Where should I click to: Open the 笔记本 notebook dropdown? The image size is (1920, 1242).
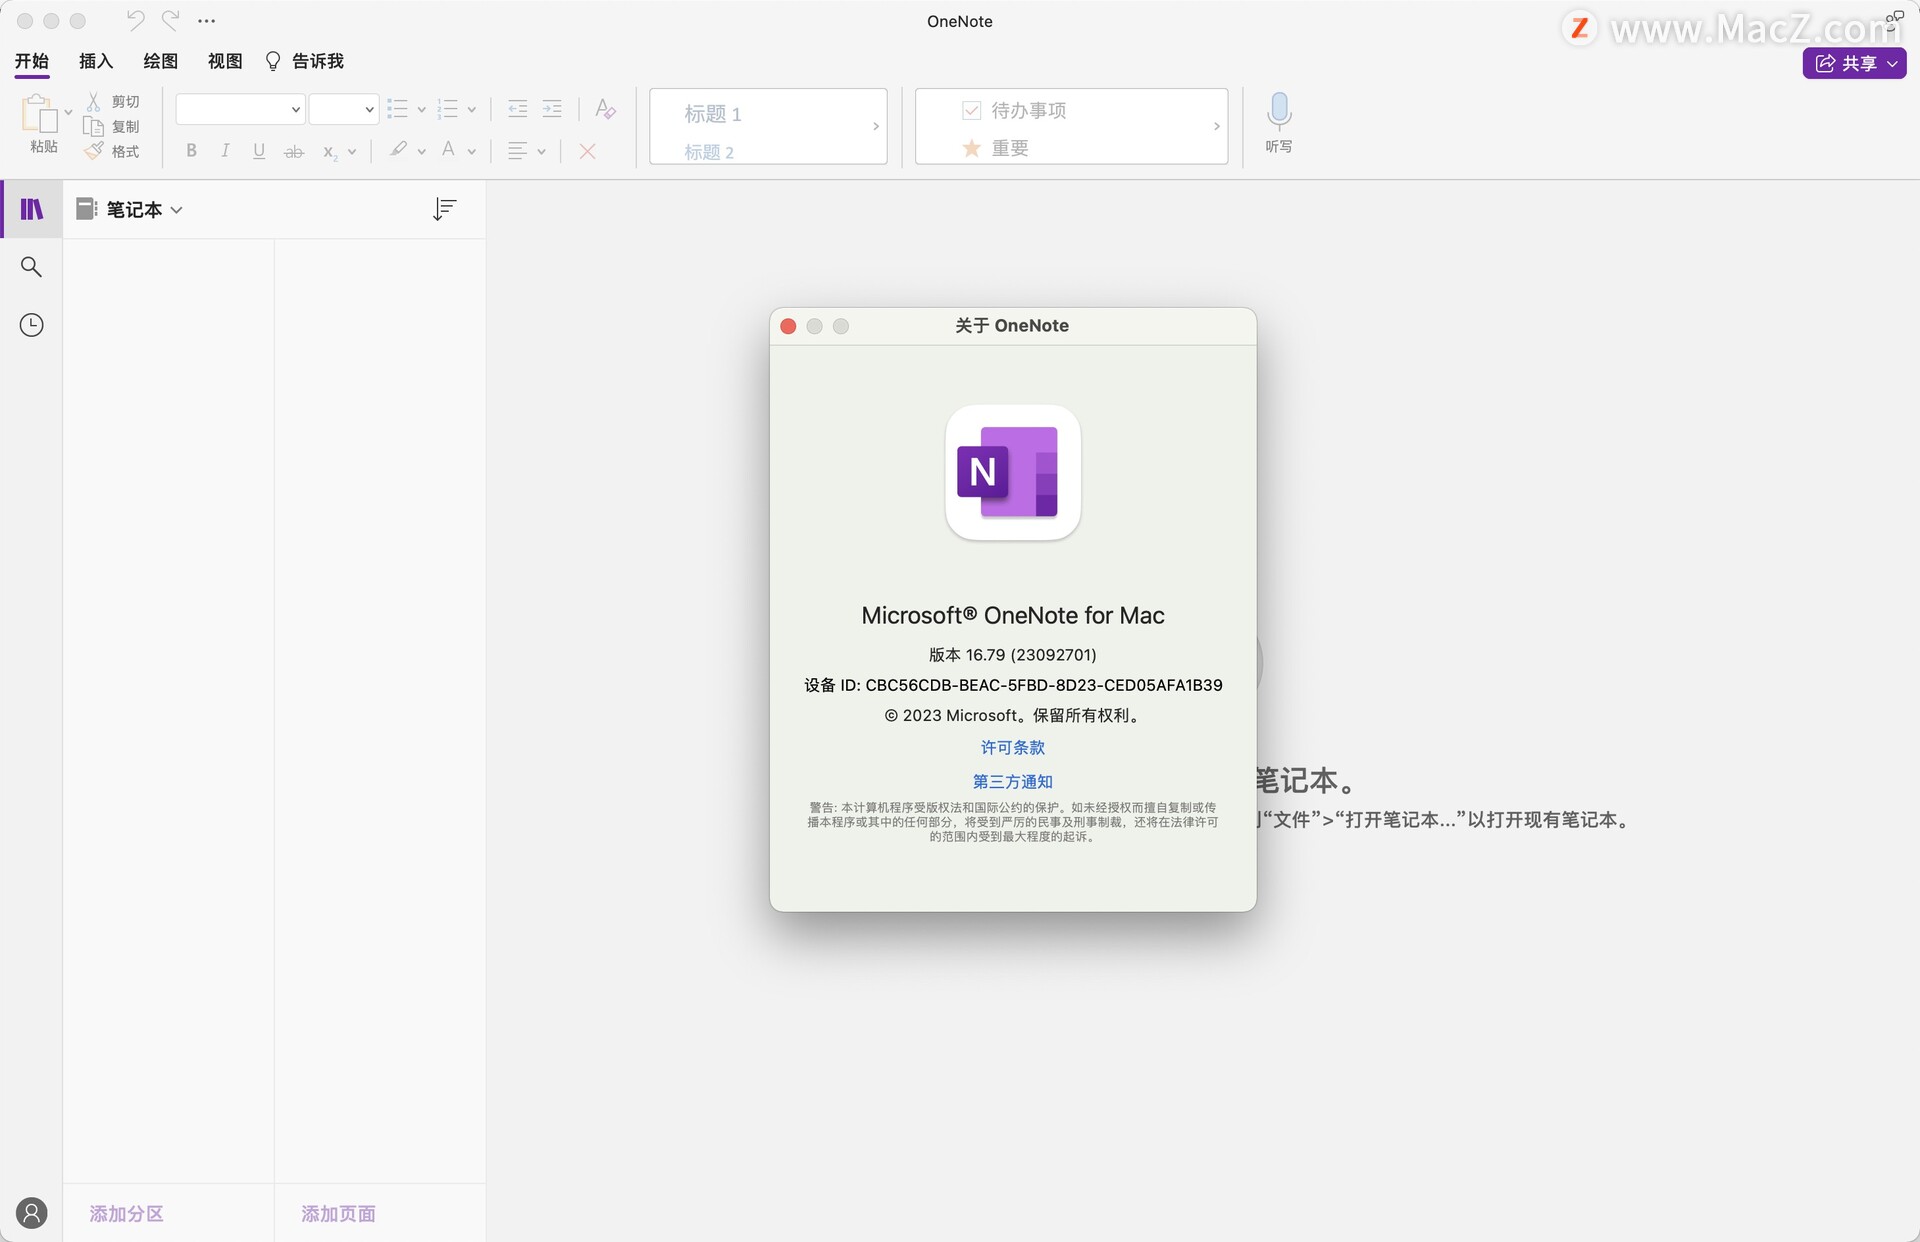point(130,209)
